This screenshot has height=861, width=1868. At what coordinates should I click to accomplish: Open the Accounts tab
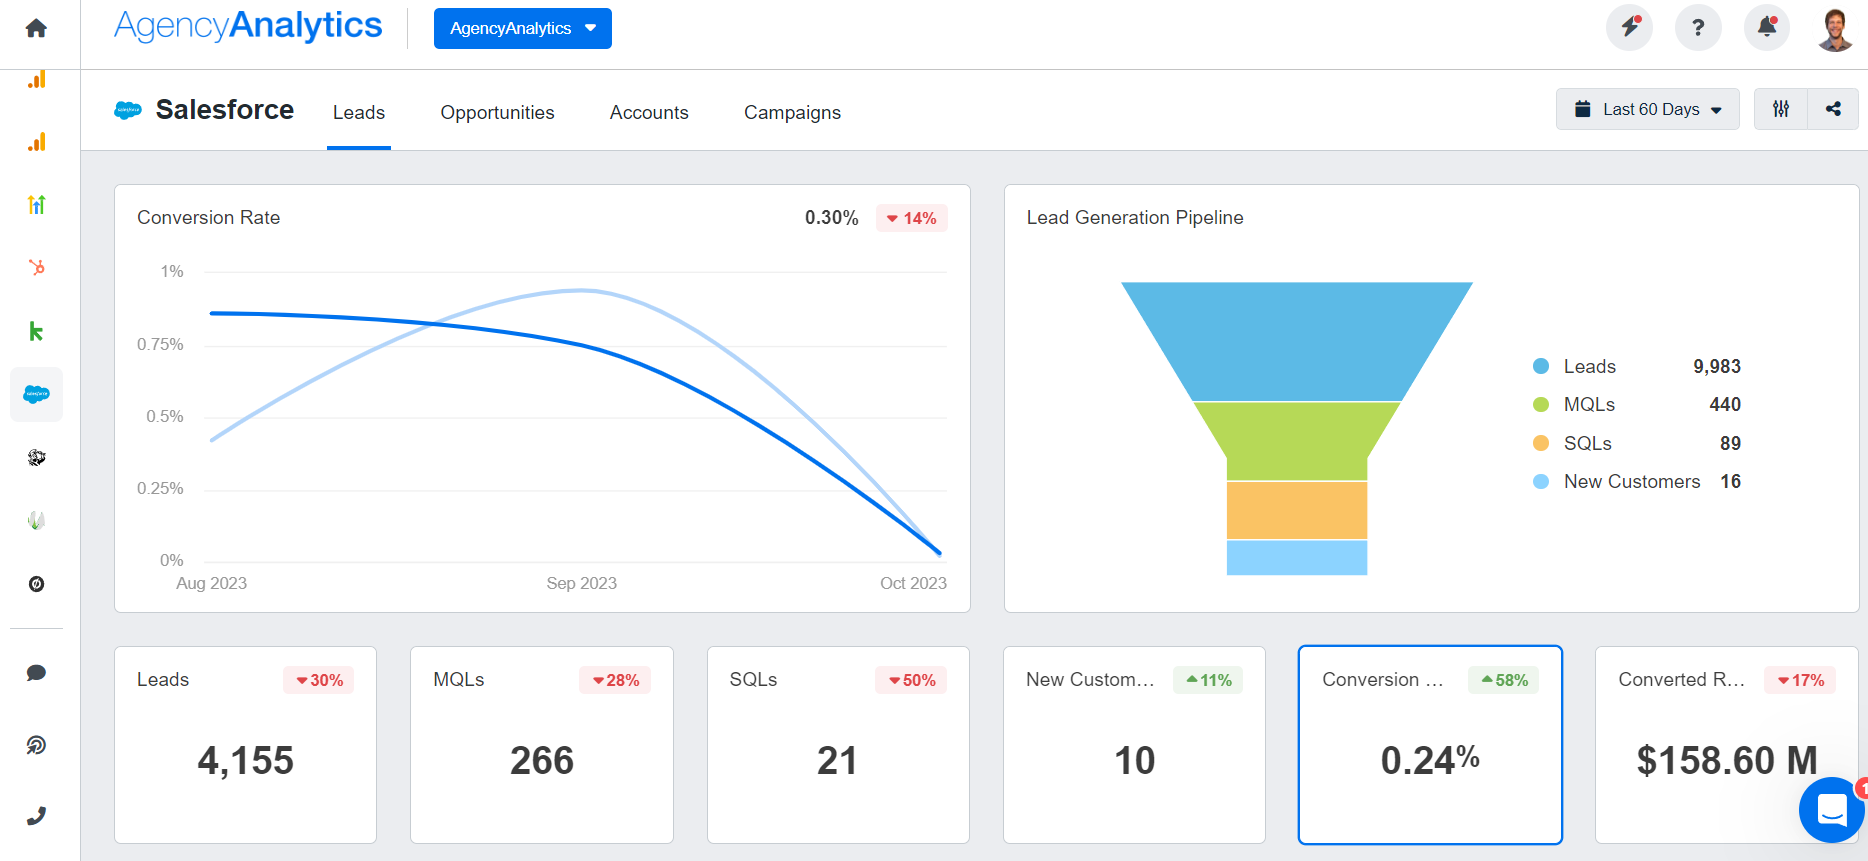[649, 113]
